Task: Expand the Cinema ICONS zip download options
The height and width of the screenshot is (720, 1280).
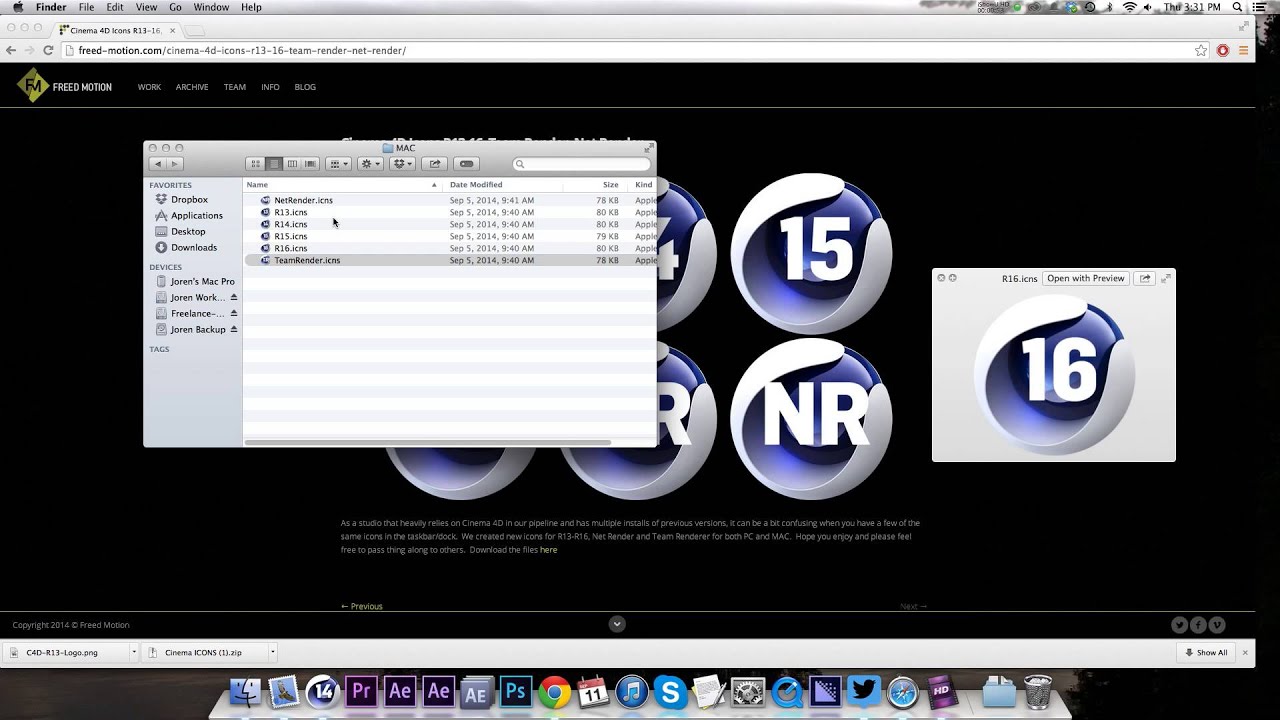Action: pos(272,652)
